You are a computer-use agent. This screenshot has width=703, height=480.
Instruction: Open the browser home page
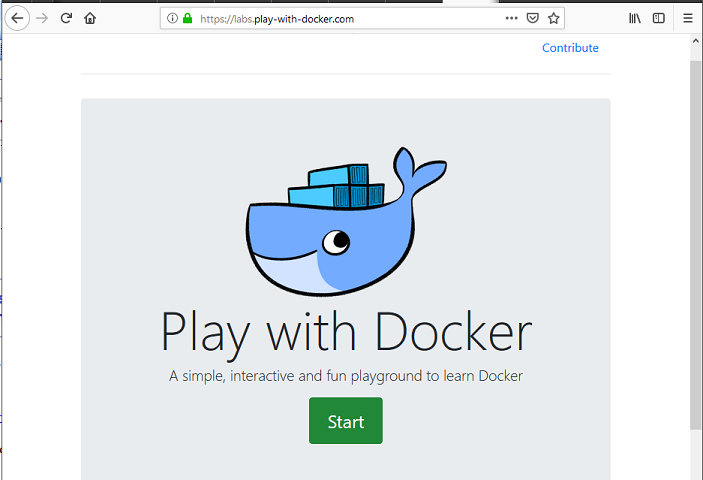pyautogui.click(x=90, y=18)
